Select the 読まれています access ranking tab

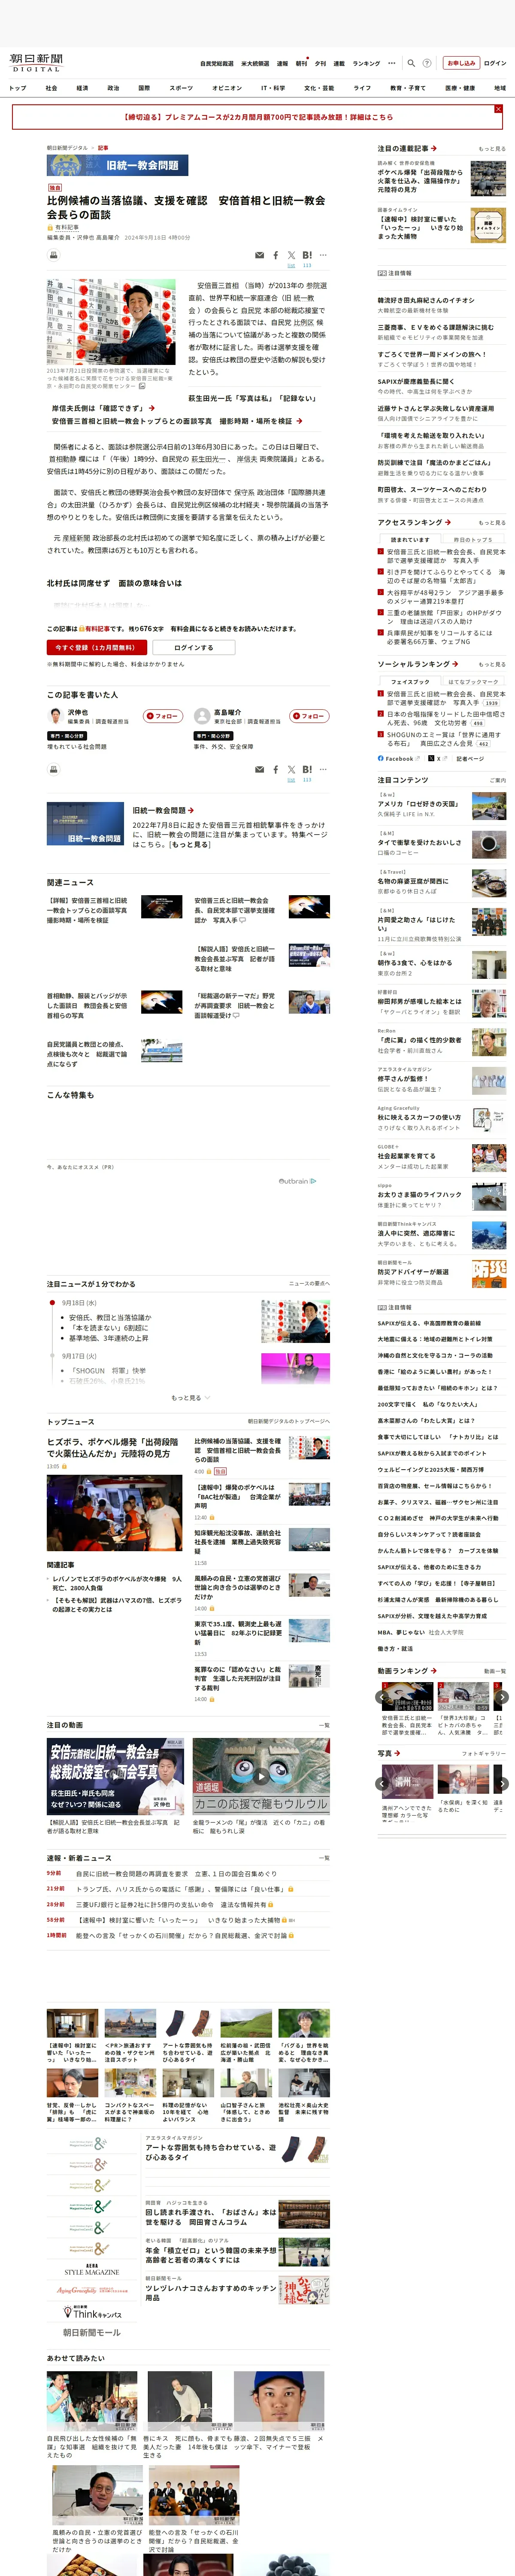pyautogui.click(x=410, y=539)
